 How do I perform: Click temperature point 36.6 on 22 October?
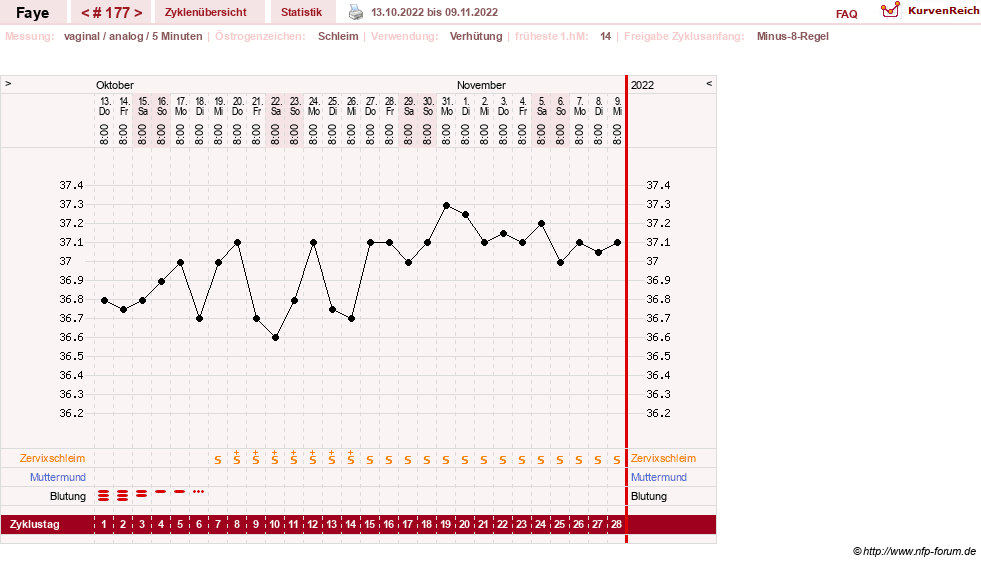(275, 338)
